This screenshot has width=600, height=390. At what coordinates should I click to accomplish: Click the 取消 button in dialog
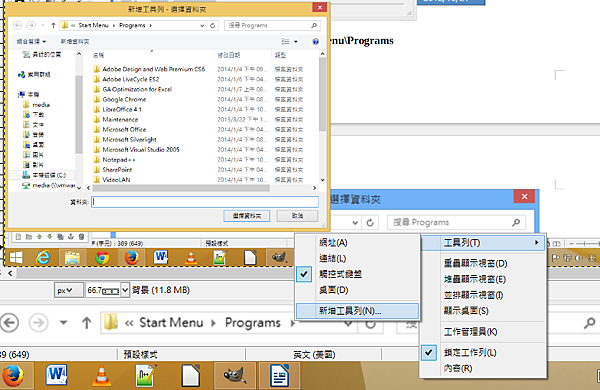(x=297, y=216)
